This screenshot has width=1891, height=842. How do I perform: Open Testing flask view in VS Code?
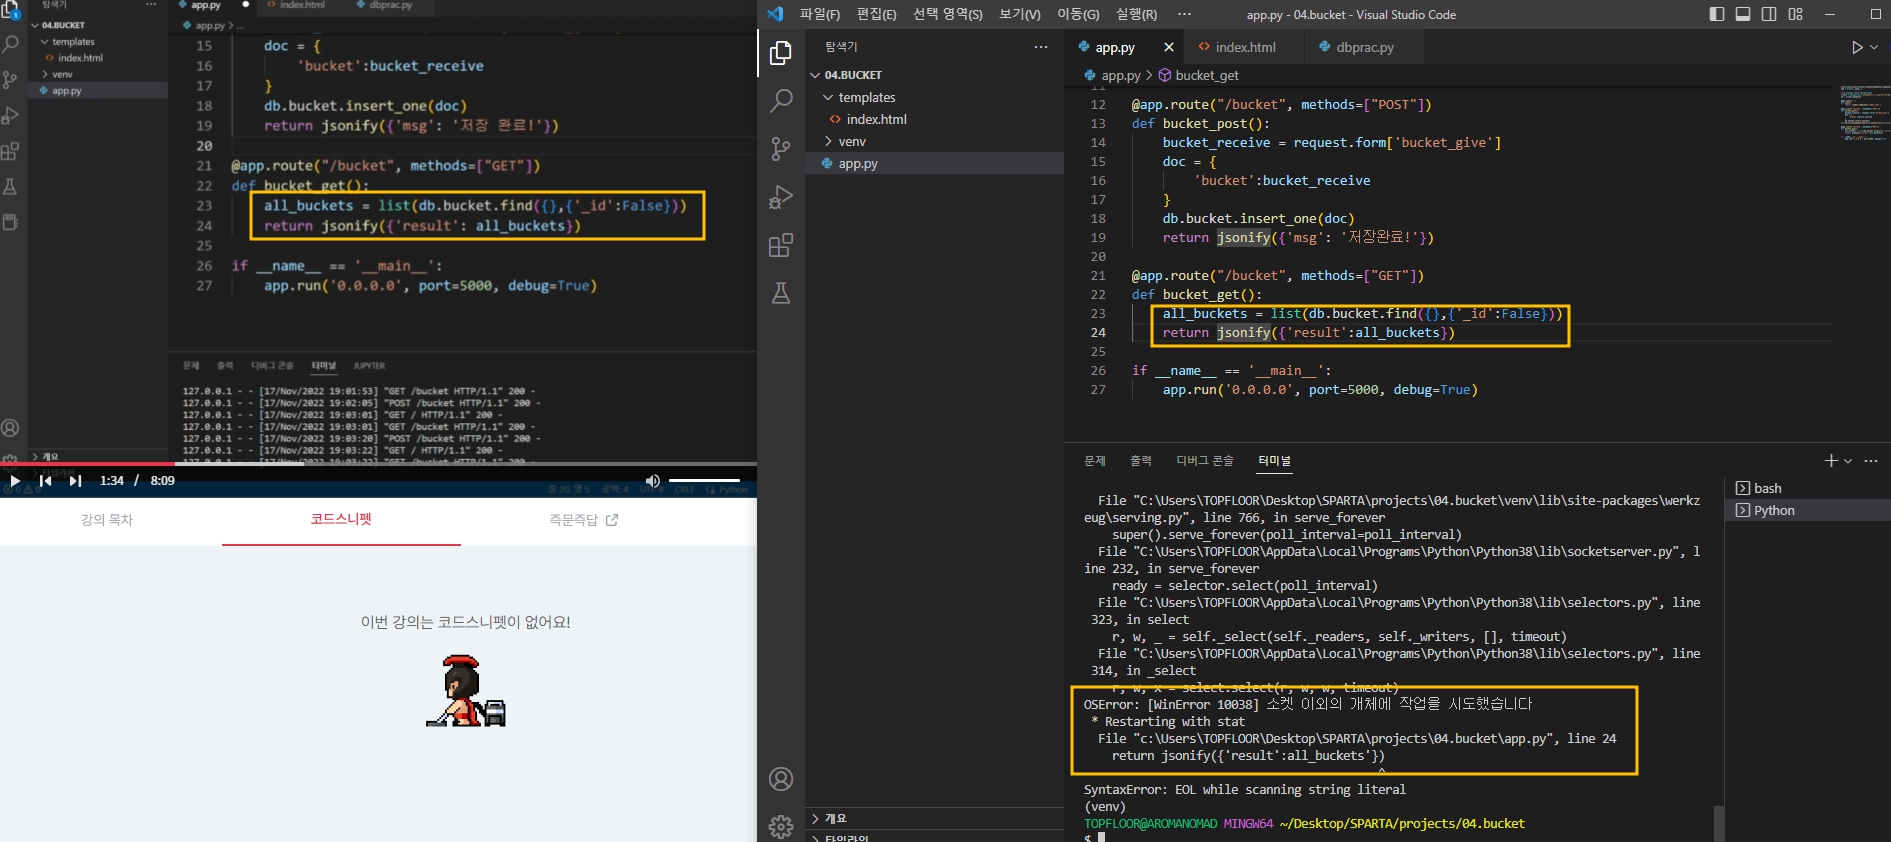point(781,293)
